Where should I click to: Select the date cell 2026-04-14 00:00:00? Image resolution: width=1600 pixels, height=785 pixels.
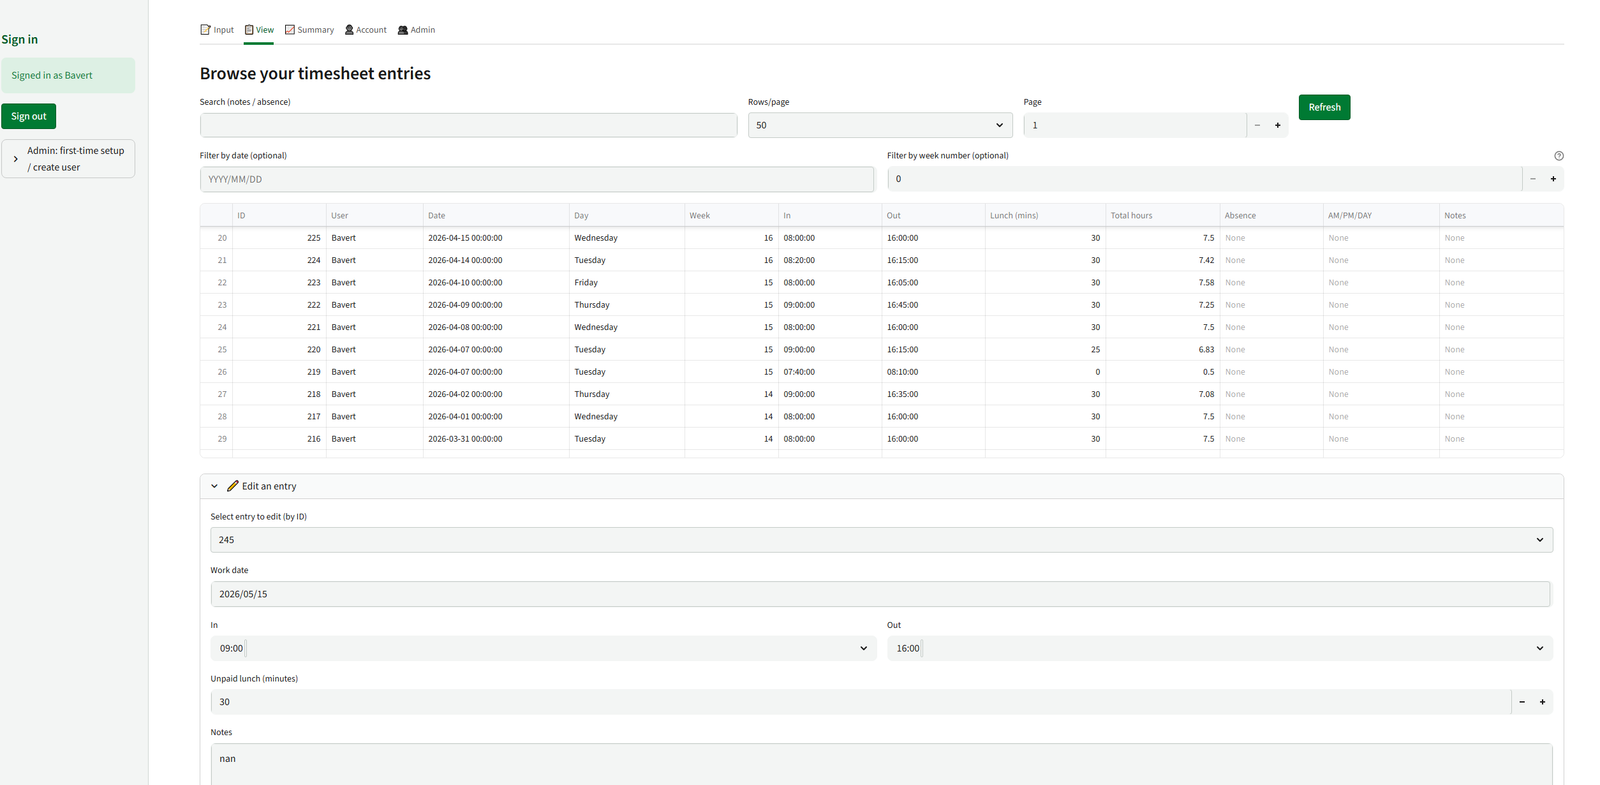point(496,260)
